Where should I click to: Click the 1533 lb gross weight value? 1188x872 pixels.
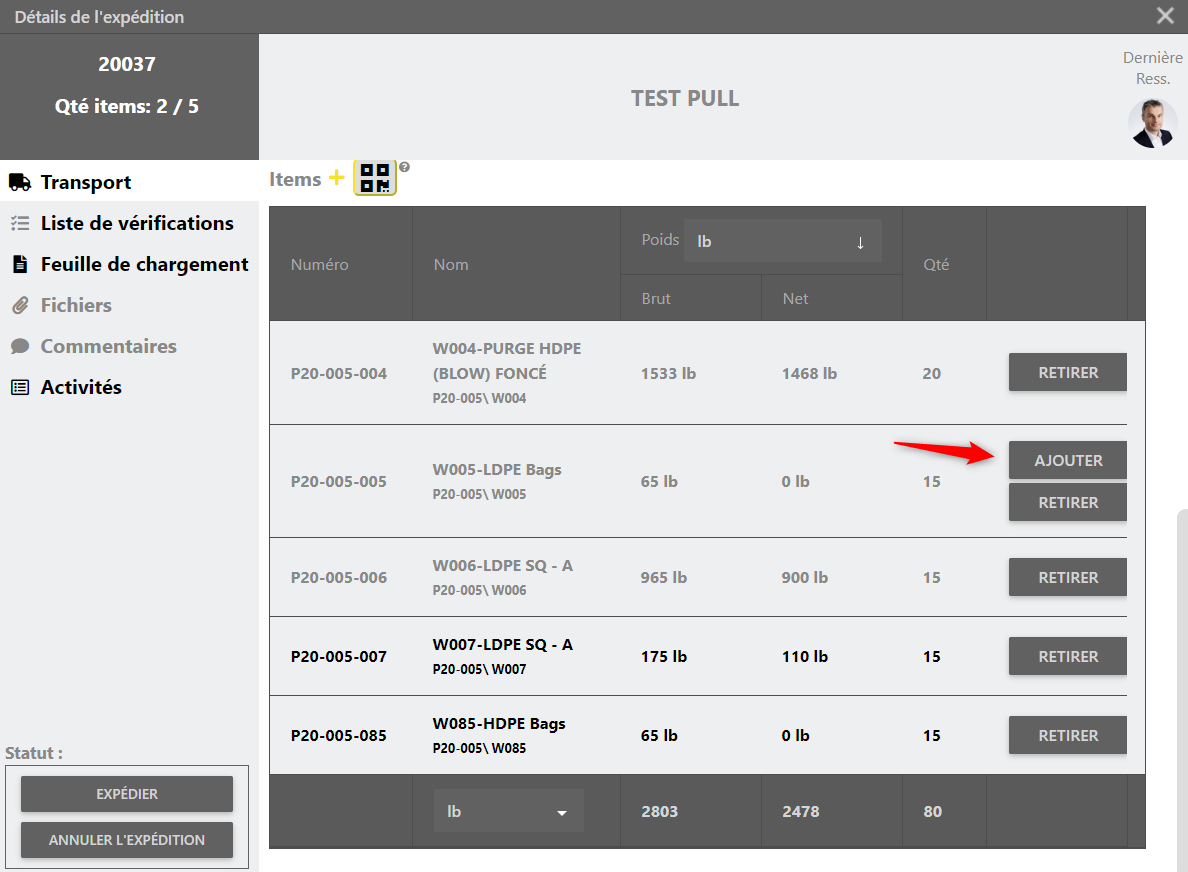pyautogui.click(x=668, y=373)
